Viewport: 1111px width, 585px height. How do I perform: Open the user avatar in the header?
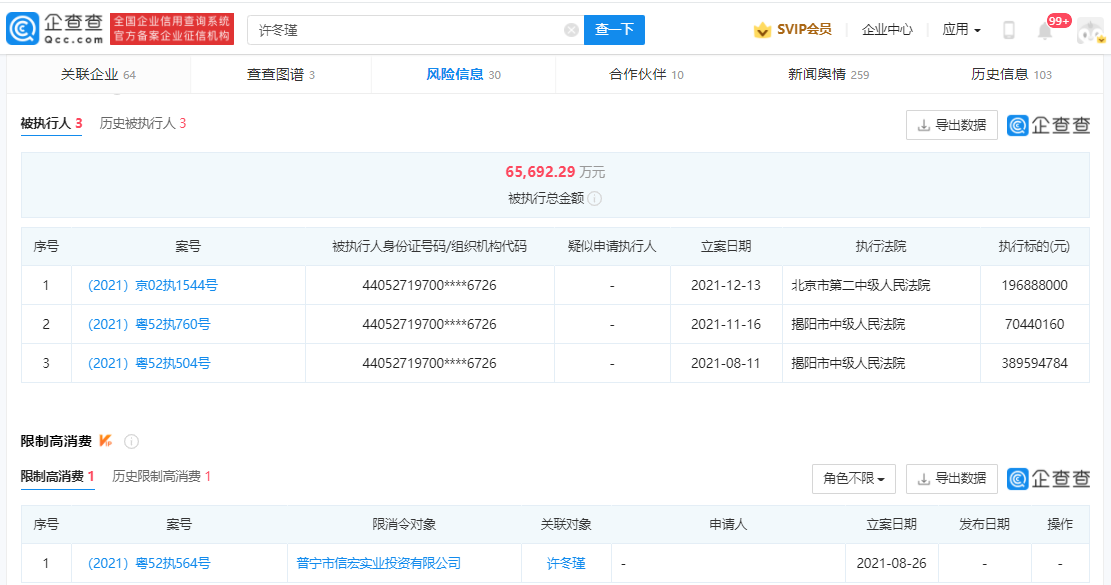click(1090, 30)
